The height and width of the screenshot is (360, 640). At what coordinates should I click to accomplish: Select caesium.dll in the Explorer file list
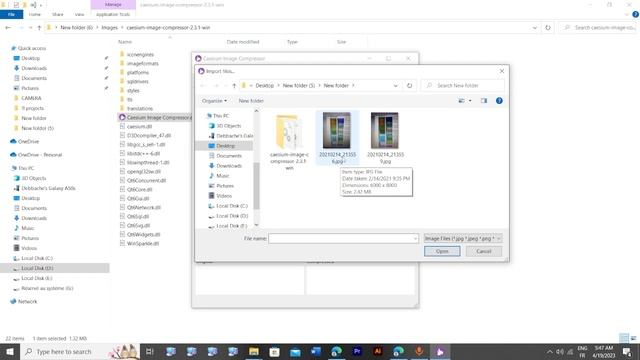139,127
